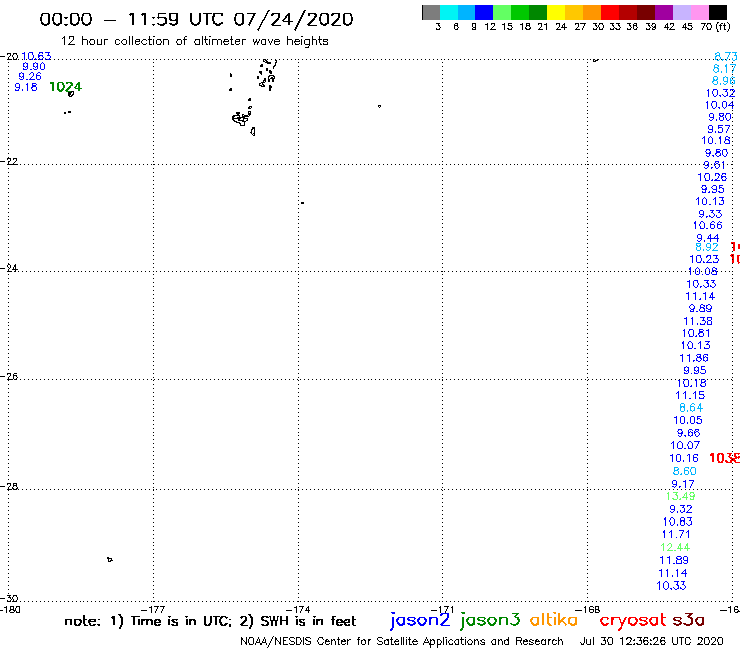
Task: Click the light blue value 8.92
Action: [x=706, y=247]
